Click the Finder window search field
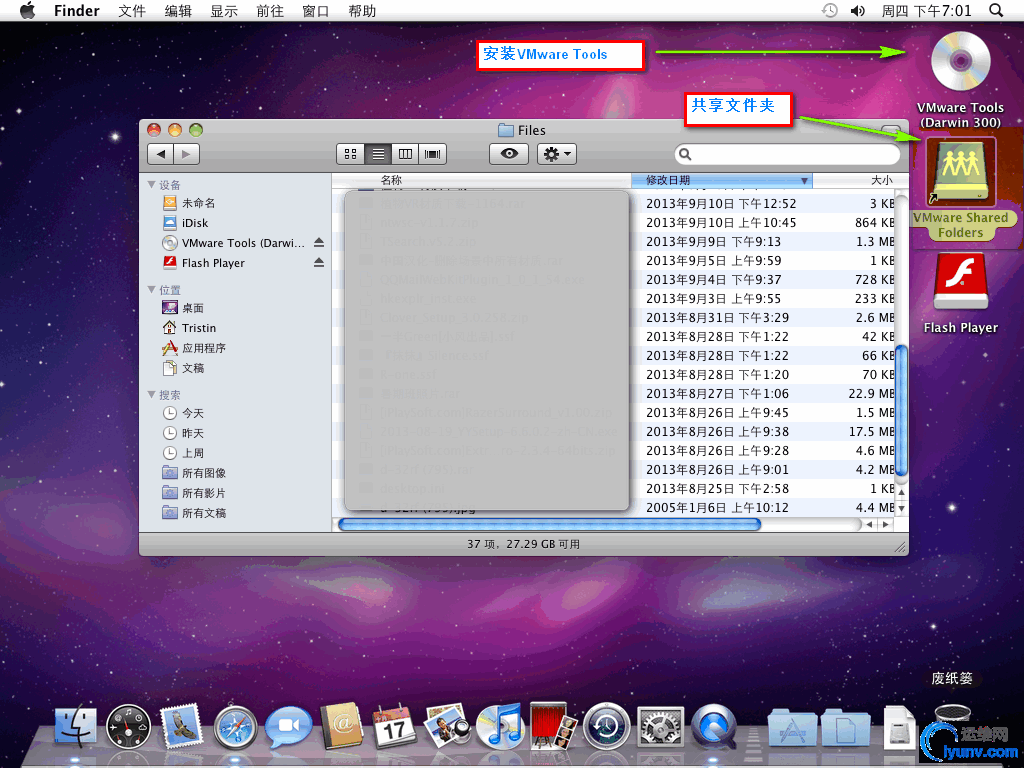The image size is (1024, 768). tap(787, 154)
